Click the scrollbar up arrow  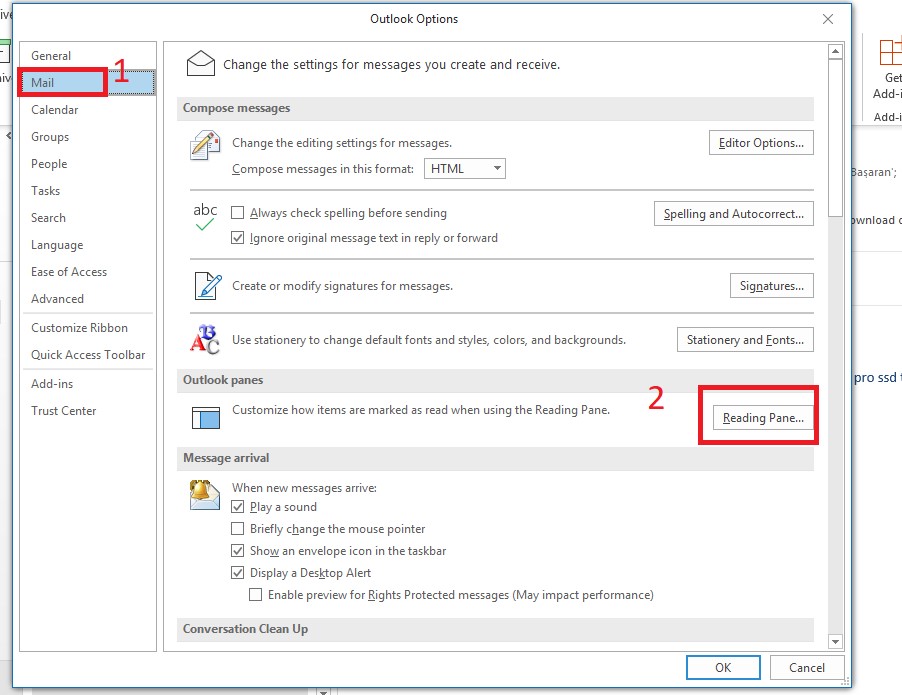[x=835, y=52]
